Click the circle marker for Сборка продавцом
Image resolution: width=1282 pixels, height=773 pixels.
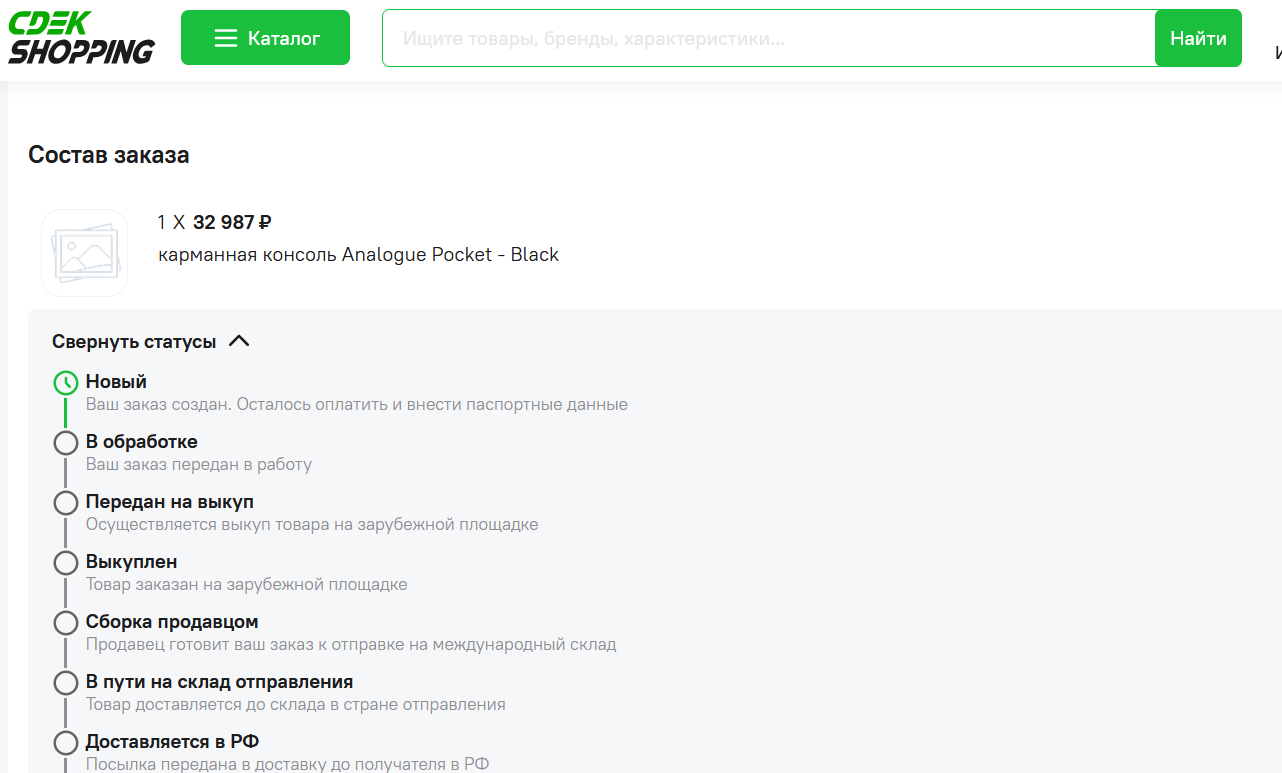click(x=66, y=623)
